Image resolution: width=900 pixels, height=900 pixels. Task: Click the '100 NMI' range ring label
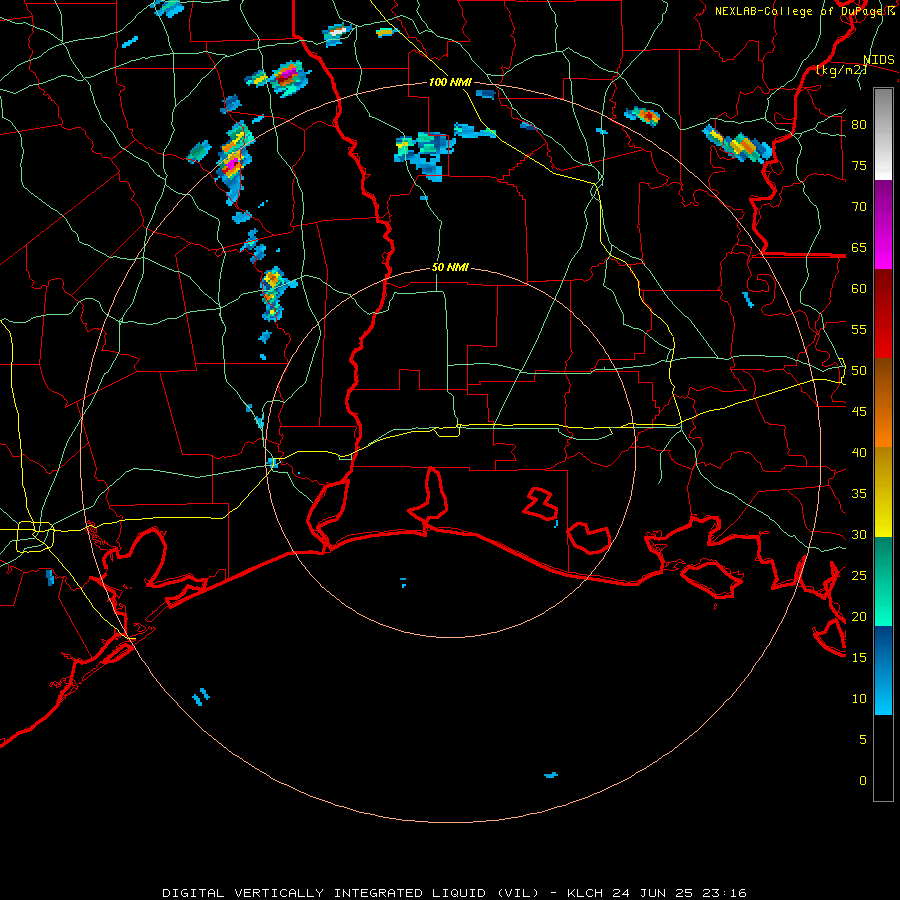coord(450,82)
